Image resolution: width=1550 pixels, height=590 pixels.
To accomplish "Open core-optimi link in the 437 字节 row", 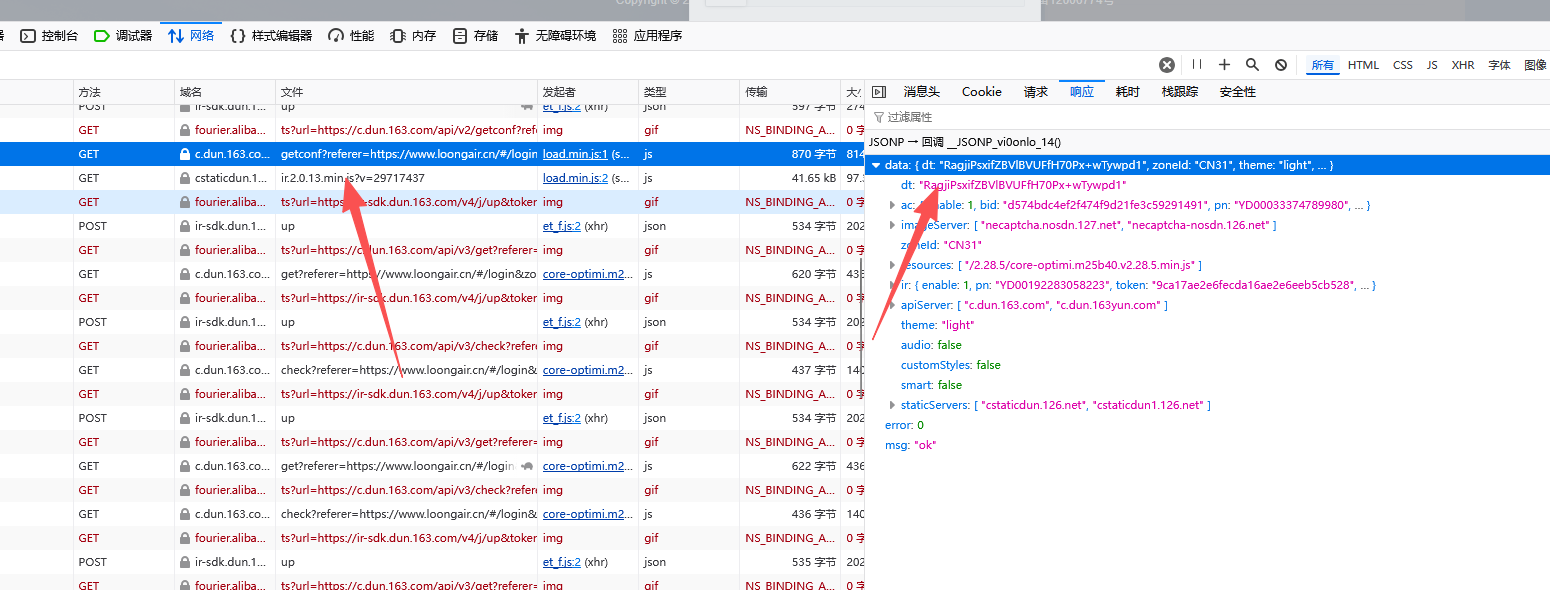I will pyautogui.click(x=588, y=370).
